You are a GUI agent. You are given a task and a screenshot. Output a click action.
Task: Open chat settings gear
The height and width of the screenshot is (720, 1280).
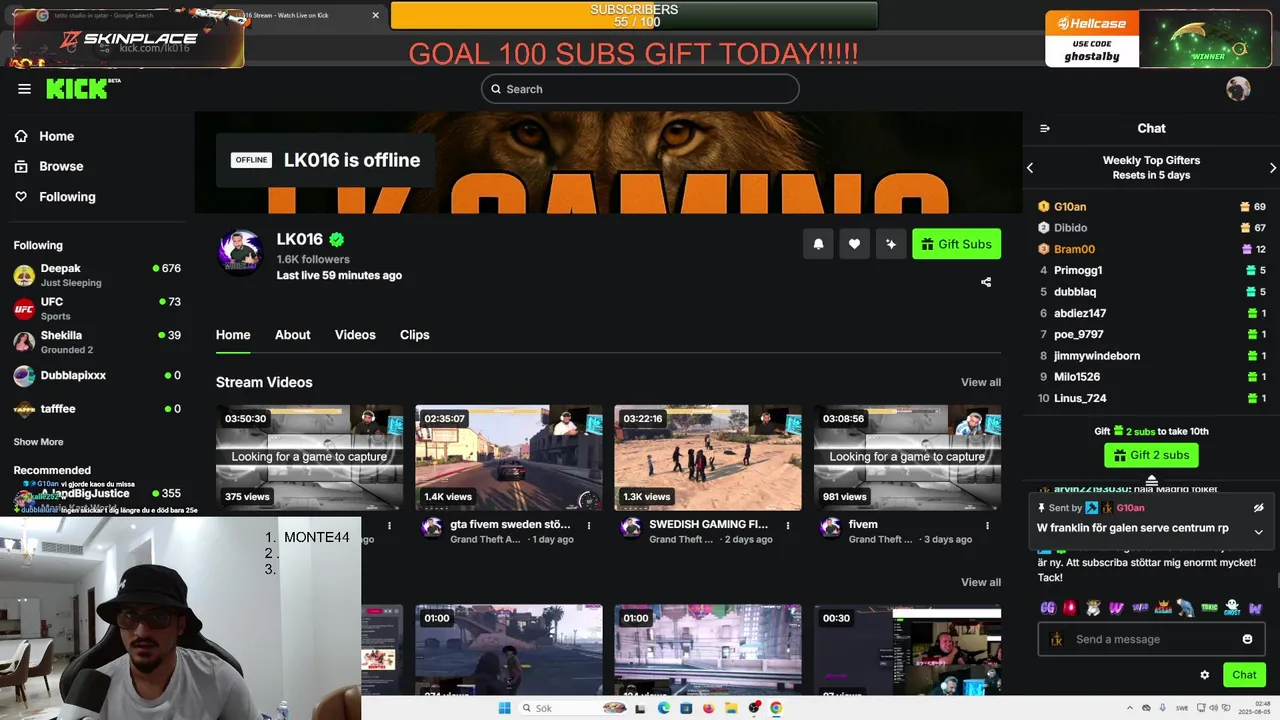point(1205,675)
